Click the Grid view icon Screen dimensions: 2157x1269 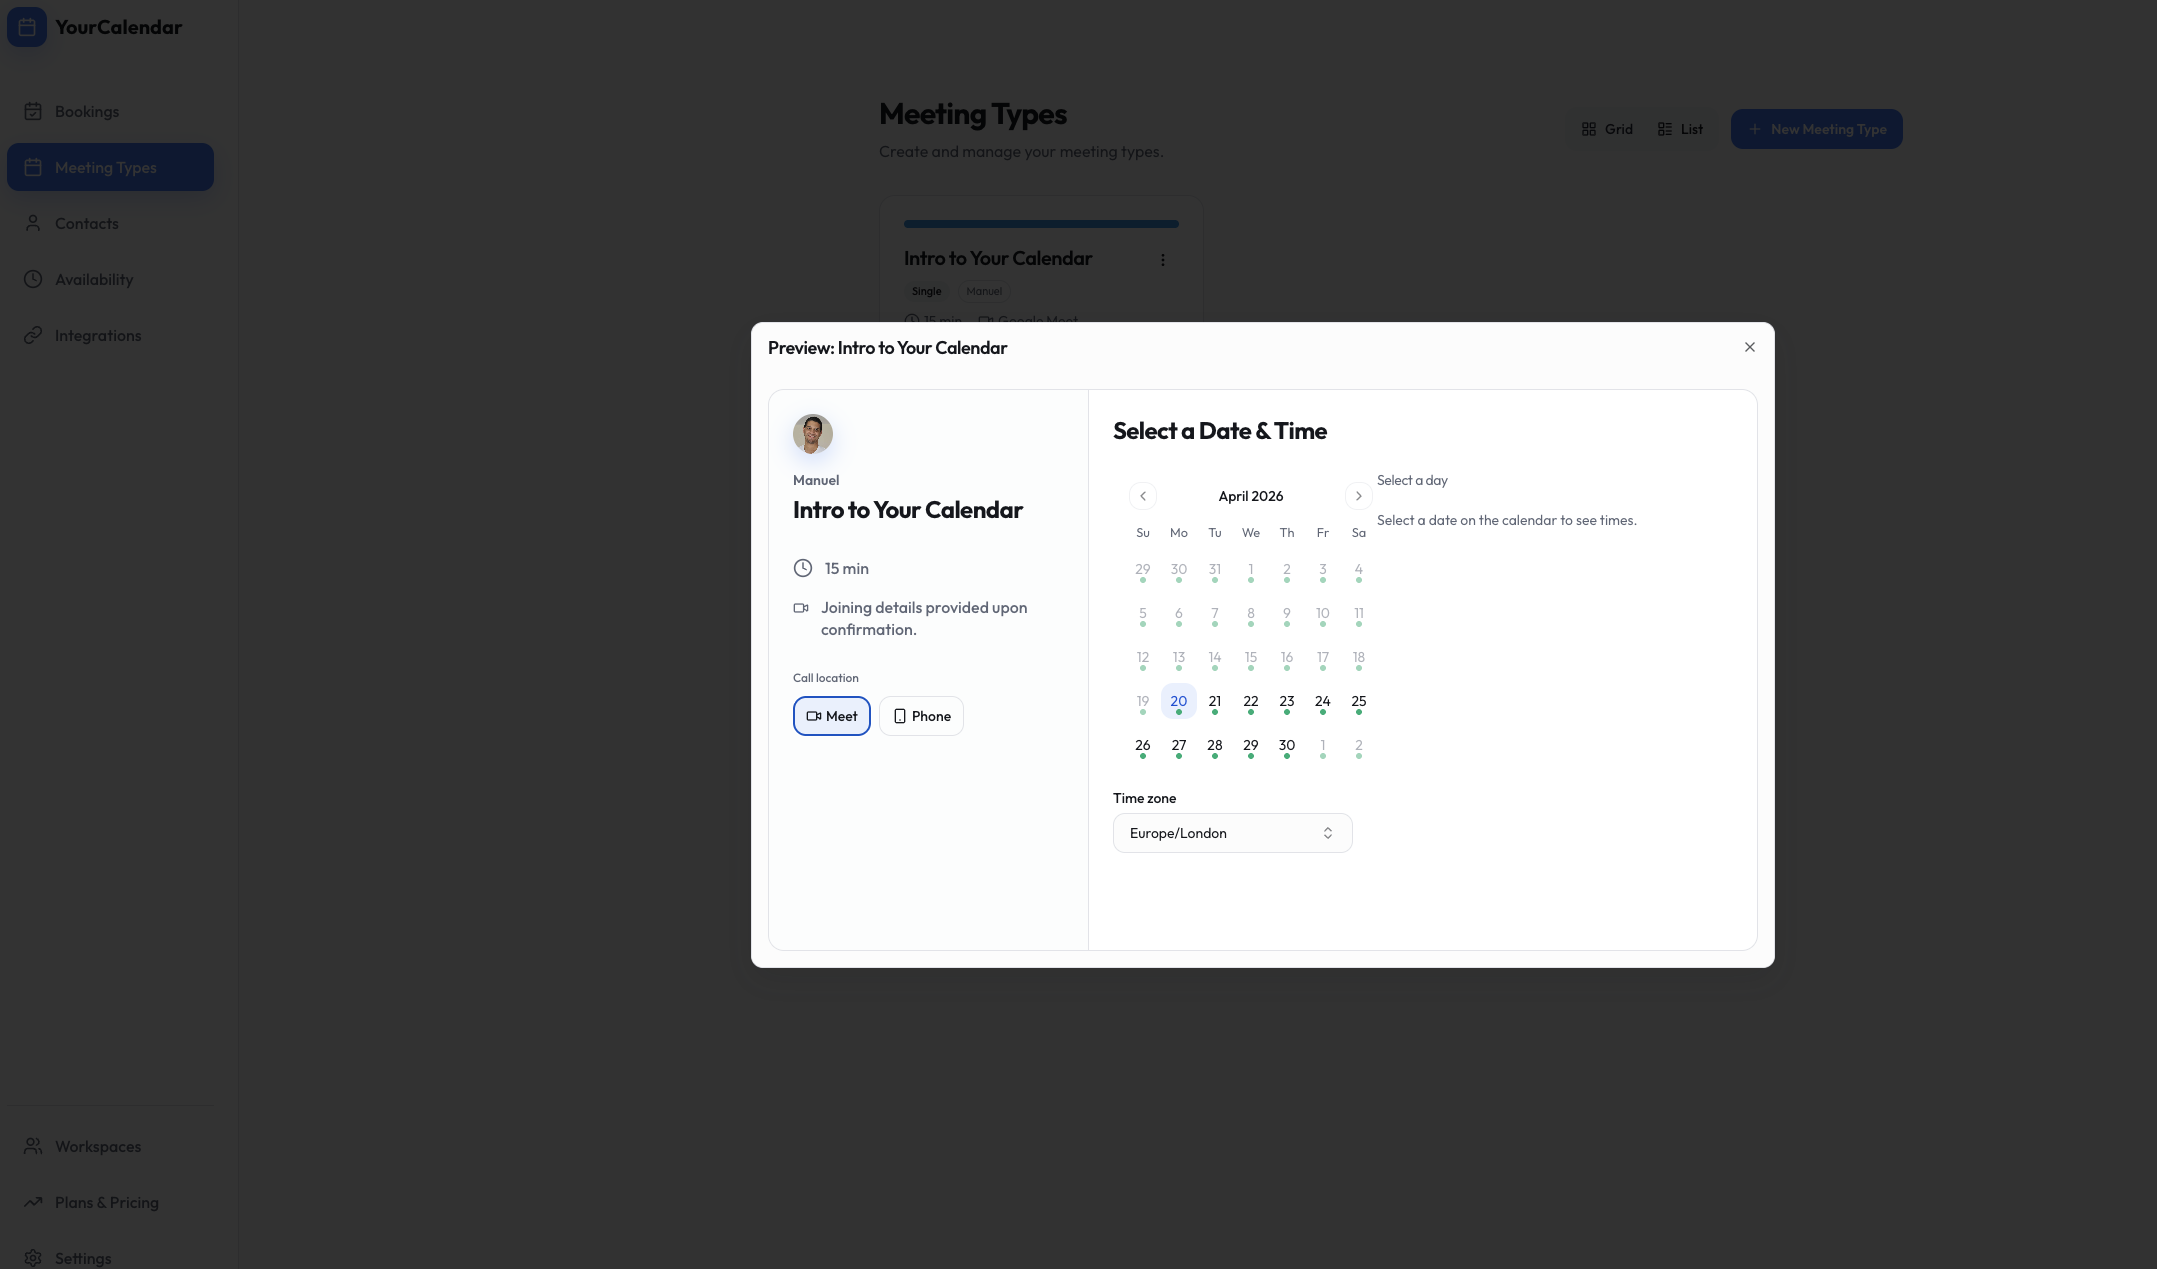(1589, 129)
